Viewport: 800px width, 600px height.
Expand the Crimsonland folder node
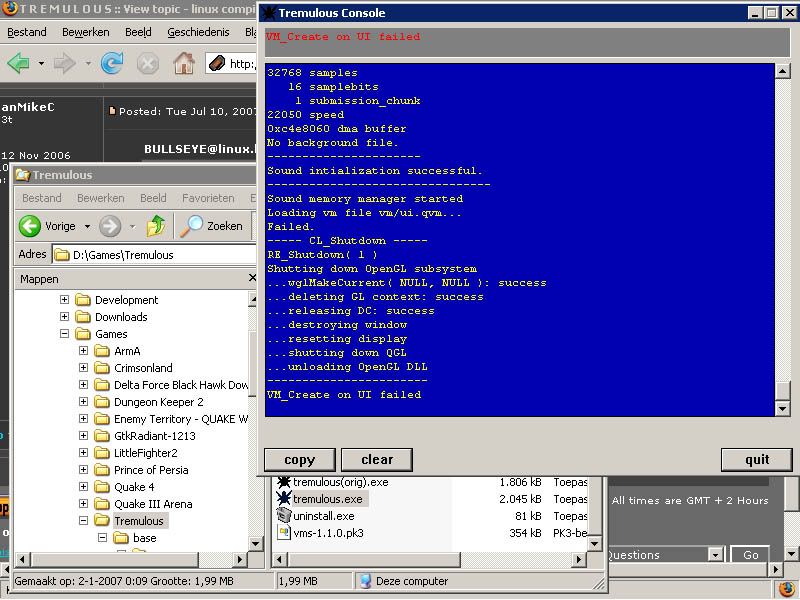[83, 367]
